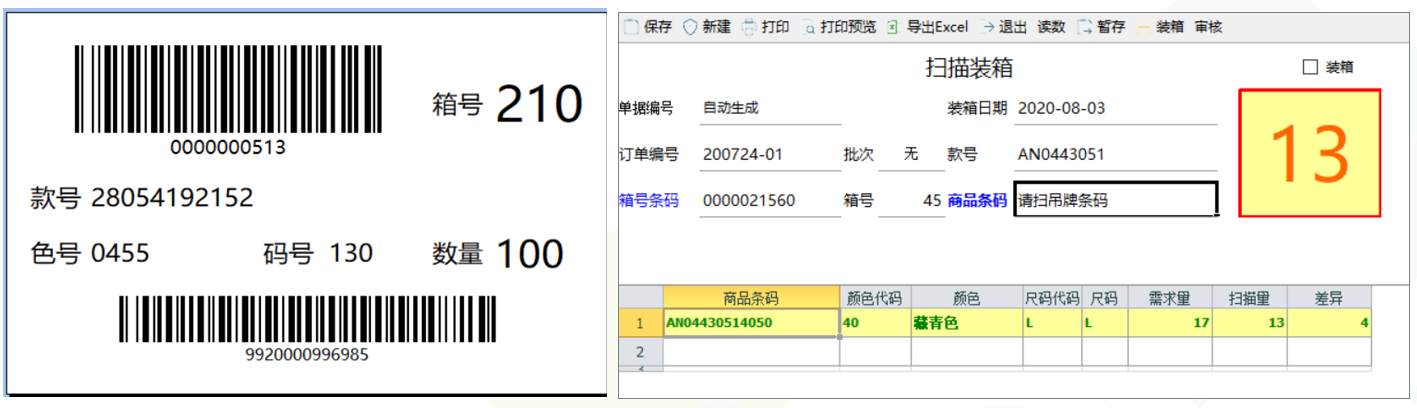This screenshot has height=408, width=1417.
Task: Click the blue 箱号条码 label
Action: point(648,200)
